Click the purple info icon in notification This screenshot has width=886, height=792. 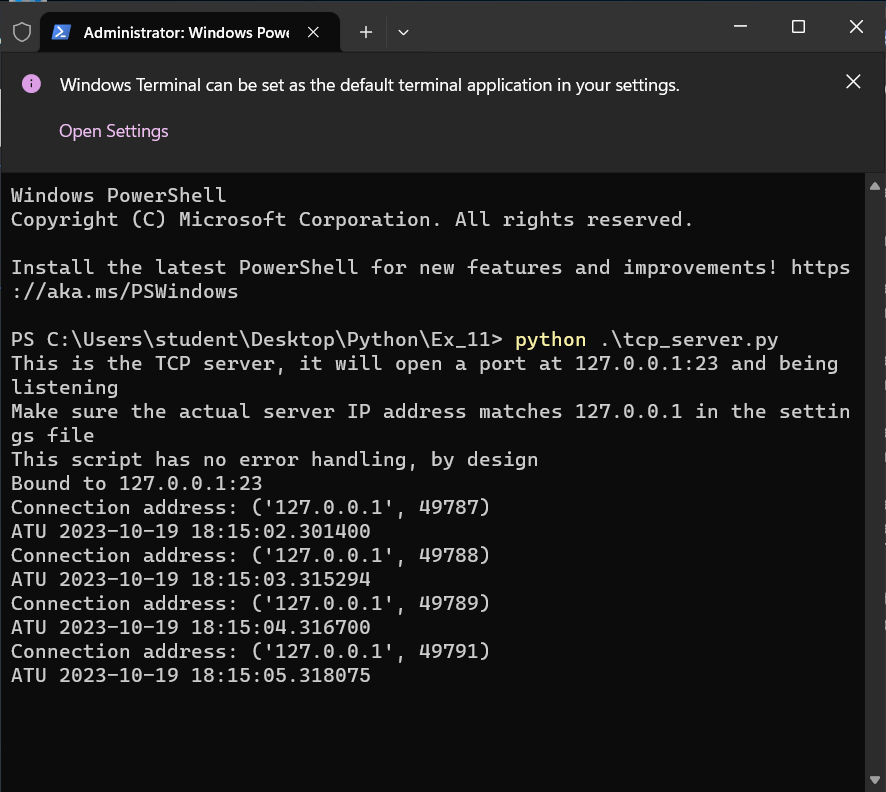pyautogui.click(x=31, y=84)
